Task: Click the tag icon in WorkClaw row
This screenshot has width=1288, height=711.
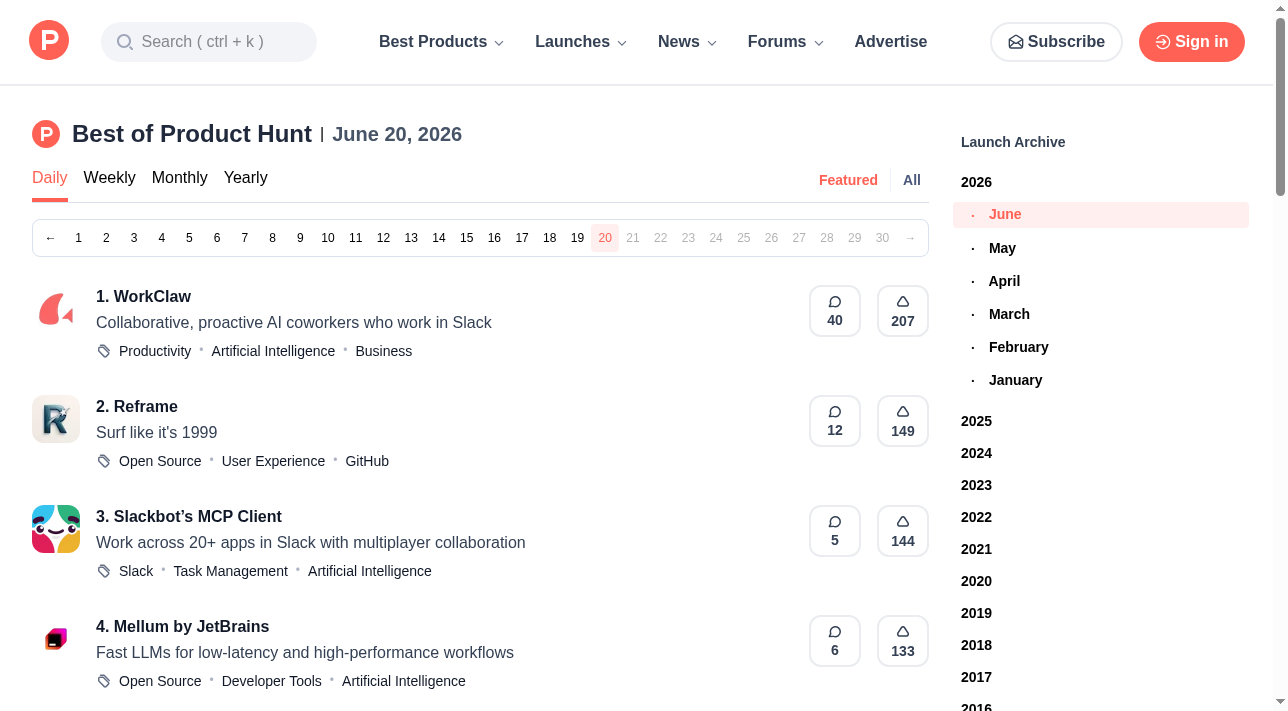Action: click(104, 351)
